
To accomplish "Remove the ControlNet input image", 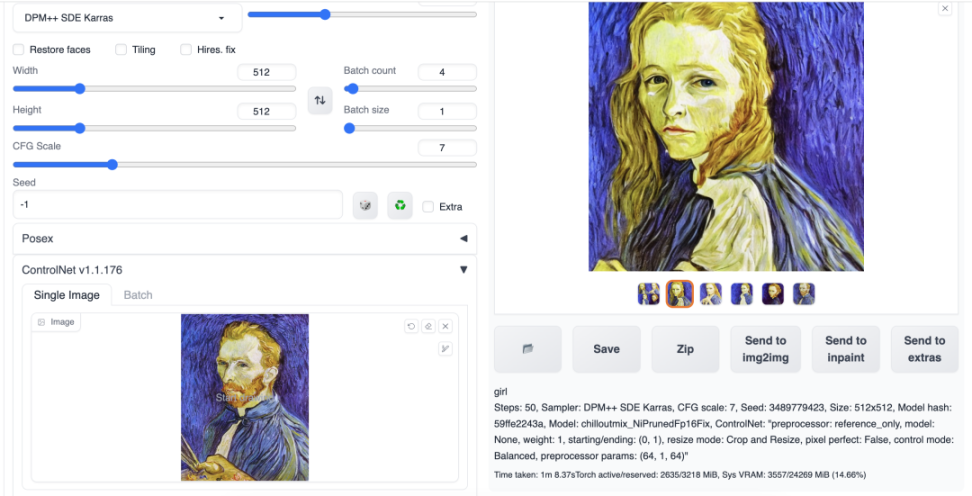I will click(445, 326).
